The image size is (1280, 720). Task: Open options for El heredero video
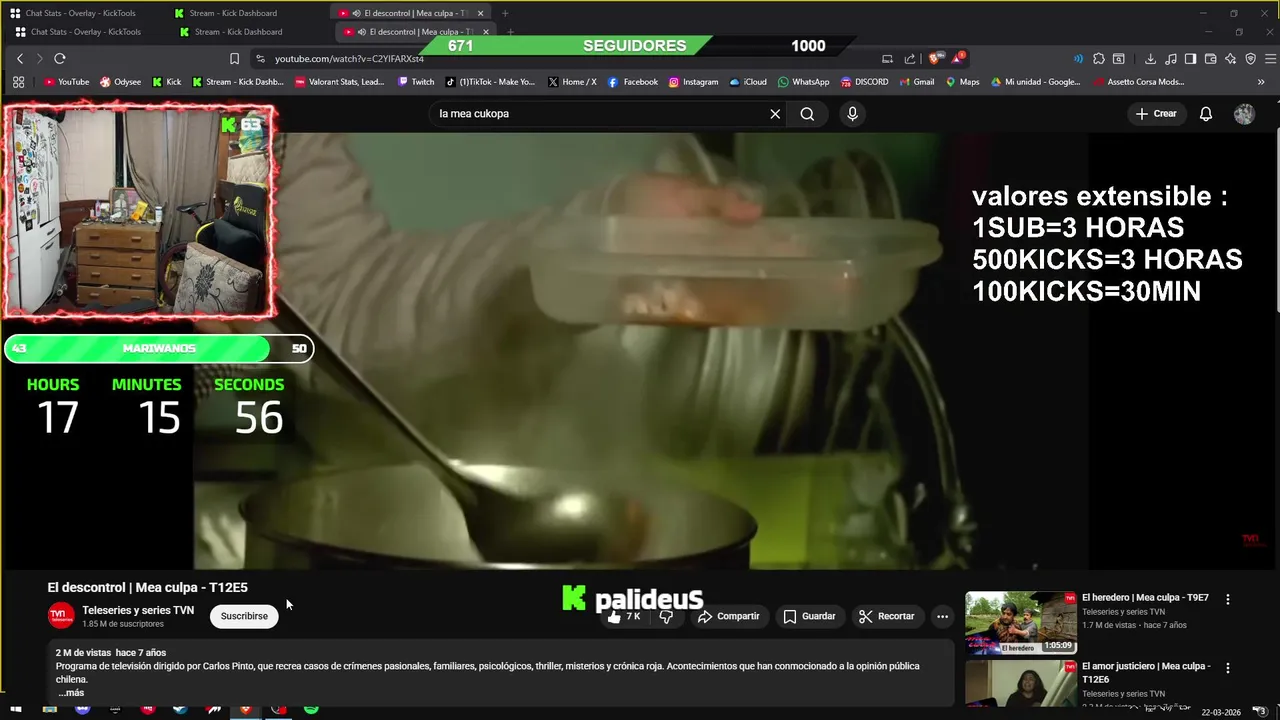pos(1228,599)
